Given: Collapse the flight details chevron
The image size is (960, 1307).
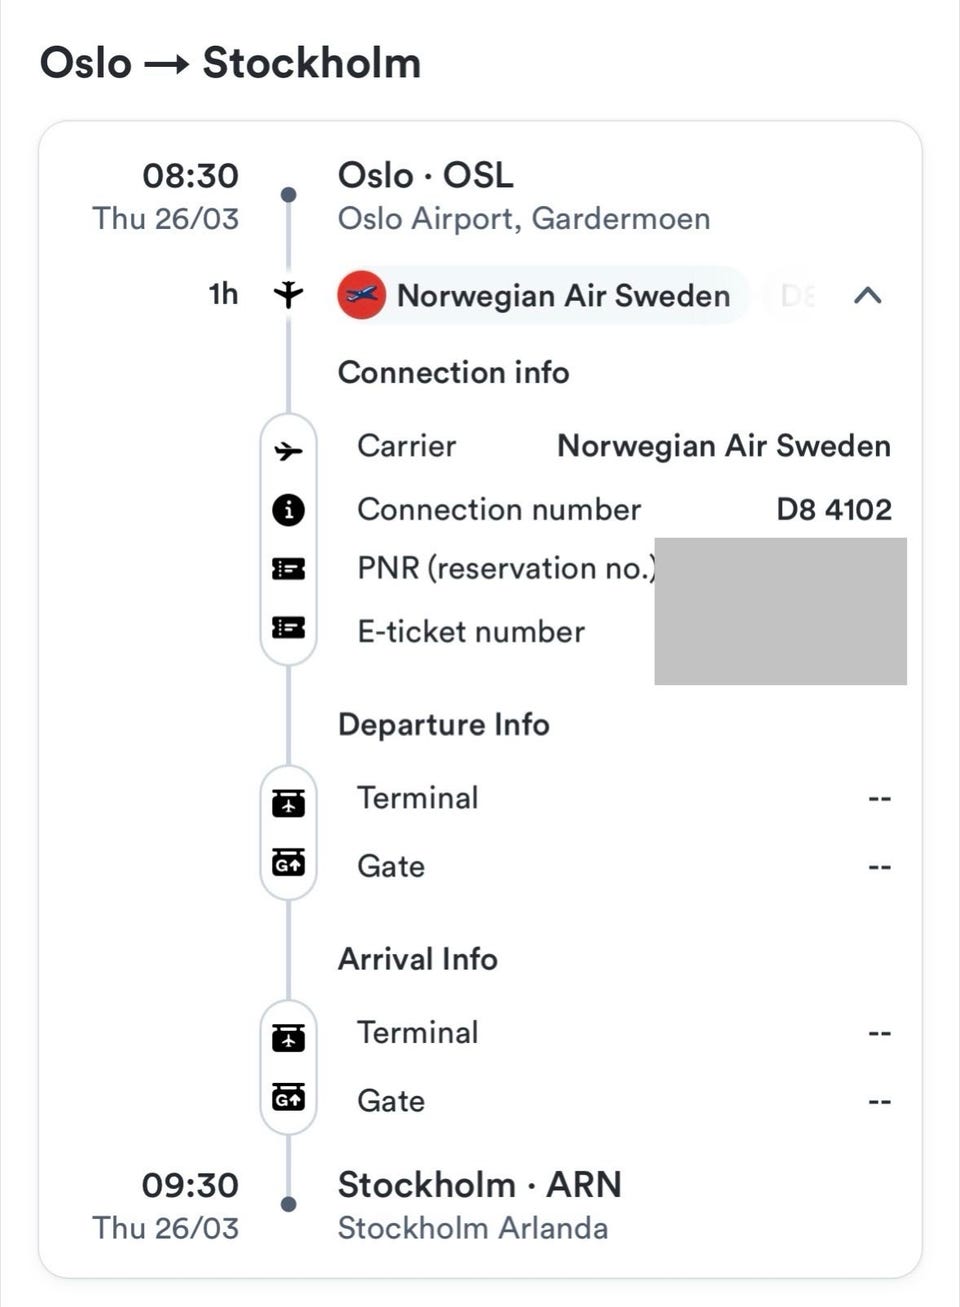Looking at the screenshot, I should [867, 295].
